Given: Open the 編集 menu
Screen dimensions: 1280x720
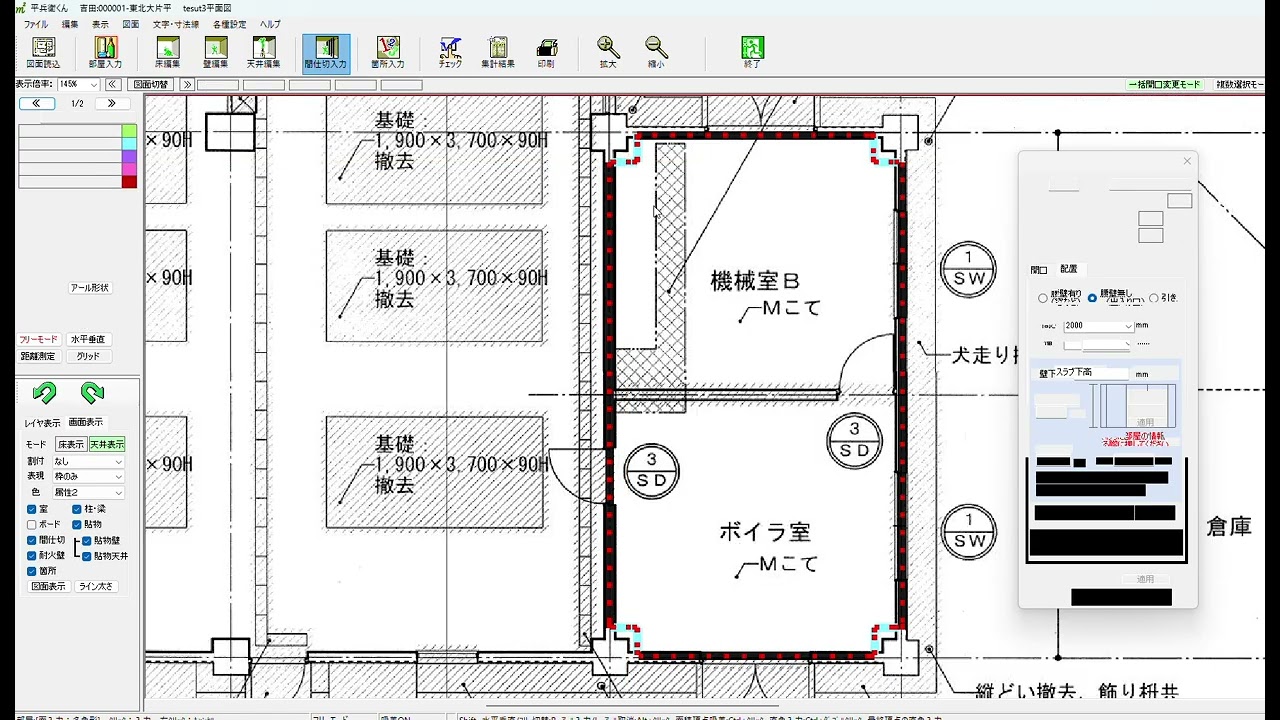Looking at the screenshot, I should click(70, 24).
